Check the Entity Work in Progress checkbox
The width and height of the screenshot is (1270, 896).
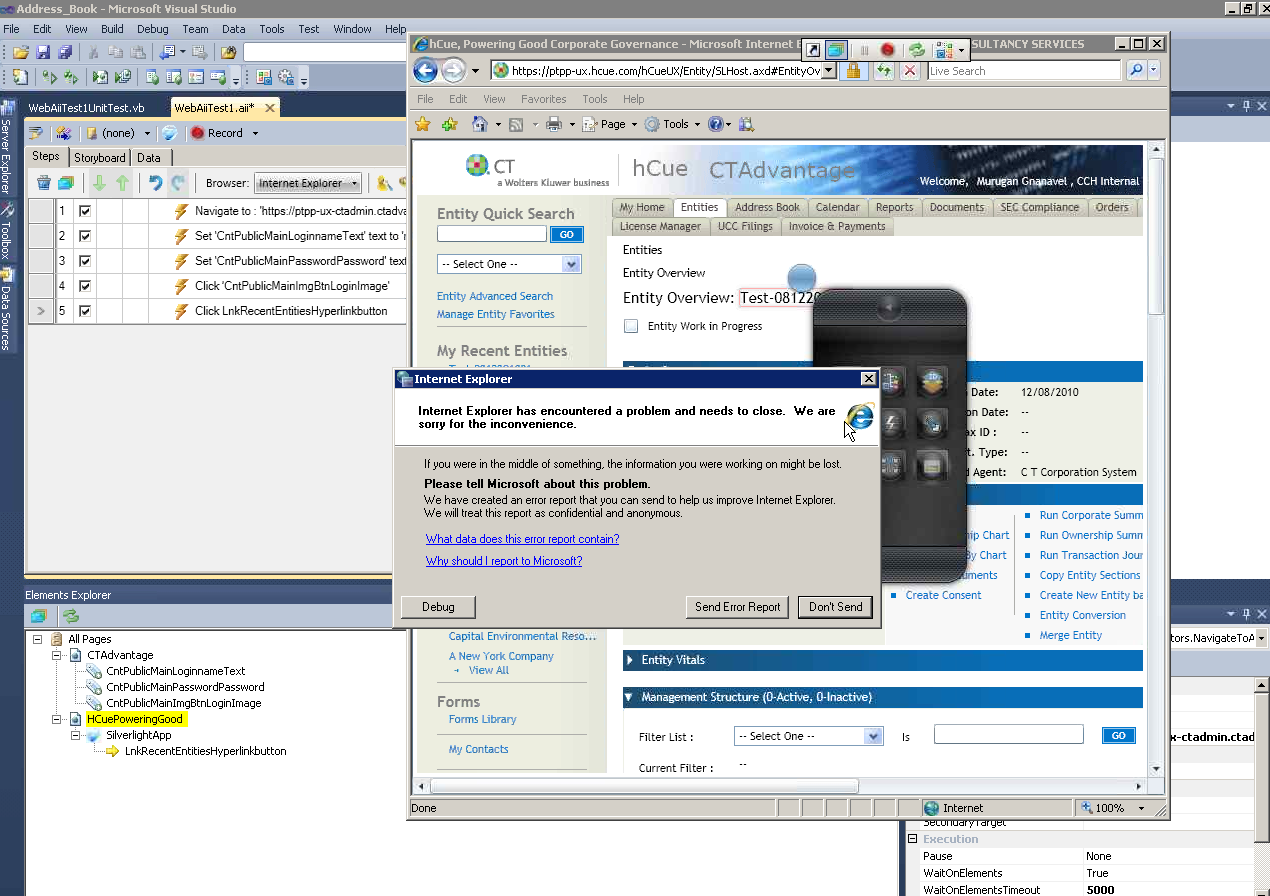click(x=631, y=326)
